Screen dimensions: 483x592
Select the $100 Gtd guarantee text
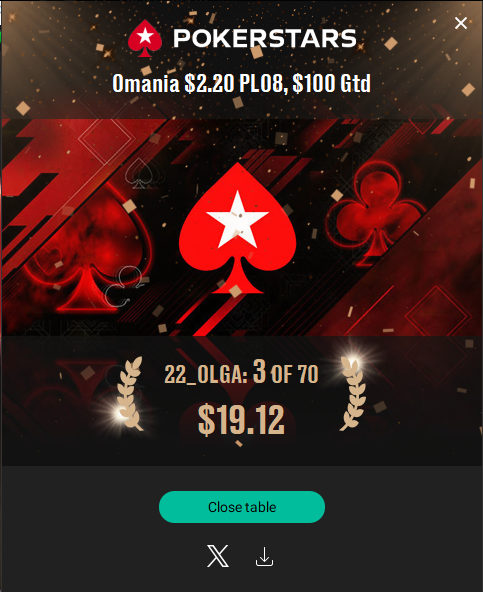pos(332,83)
